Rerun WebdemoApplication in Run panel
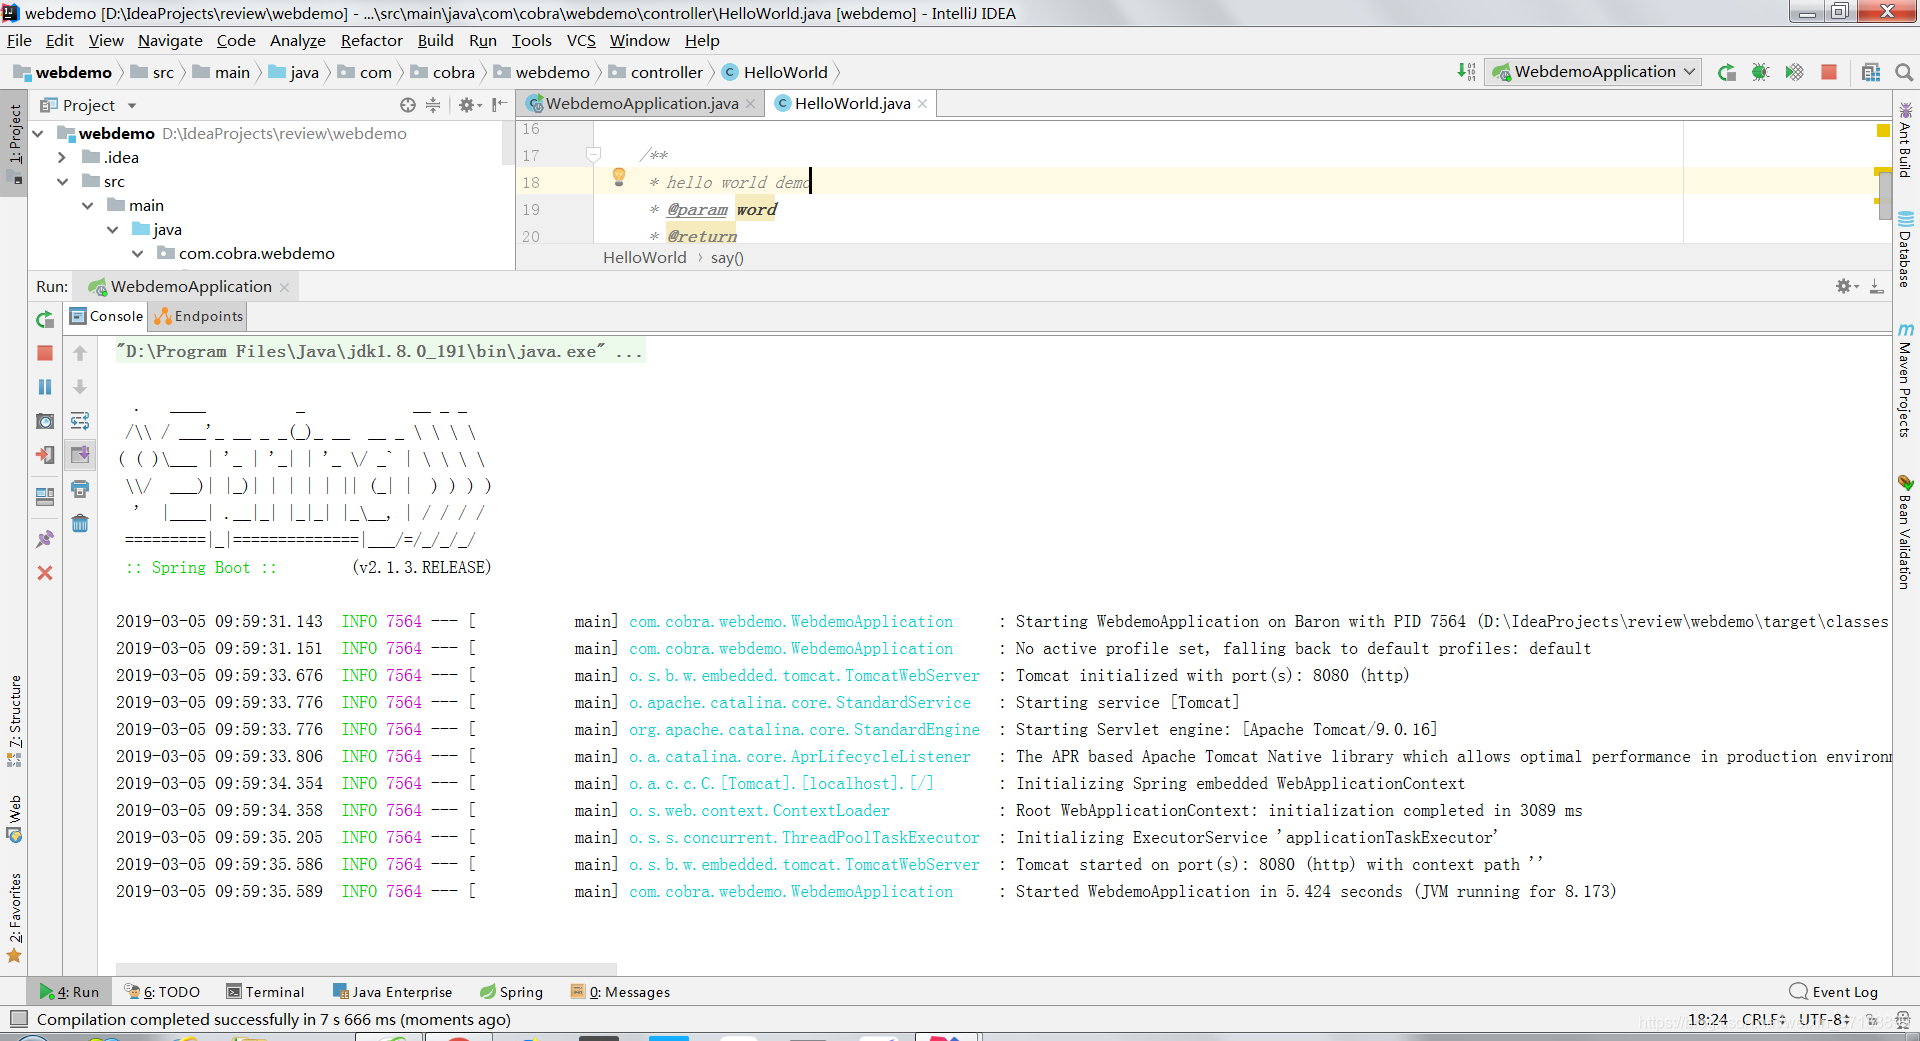The width and height of the screenshot is (1920, 1041). (x=45, y=320)
